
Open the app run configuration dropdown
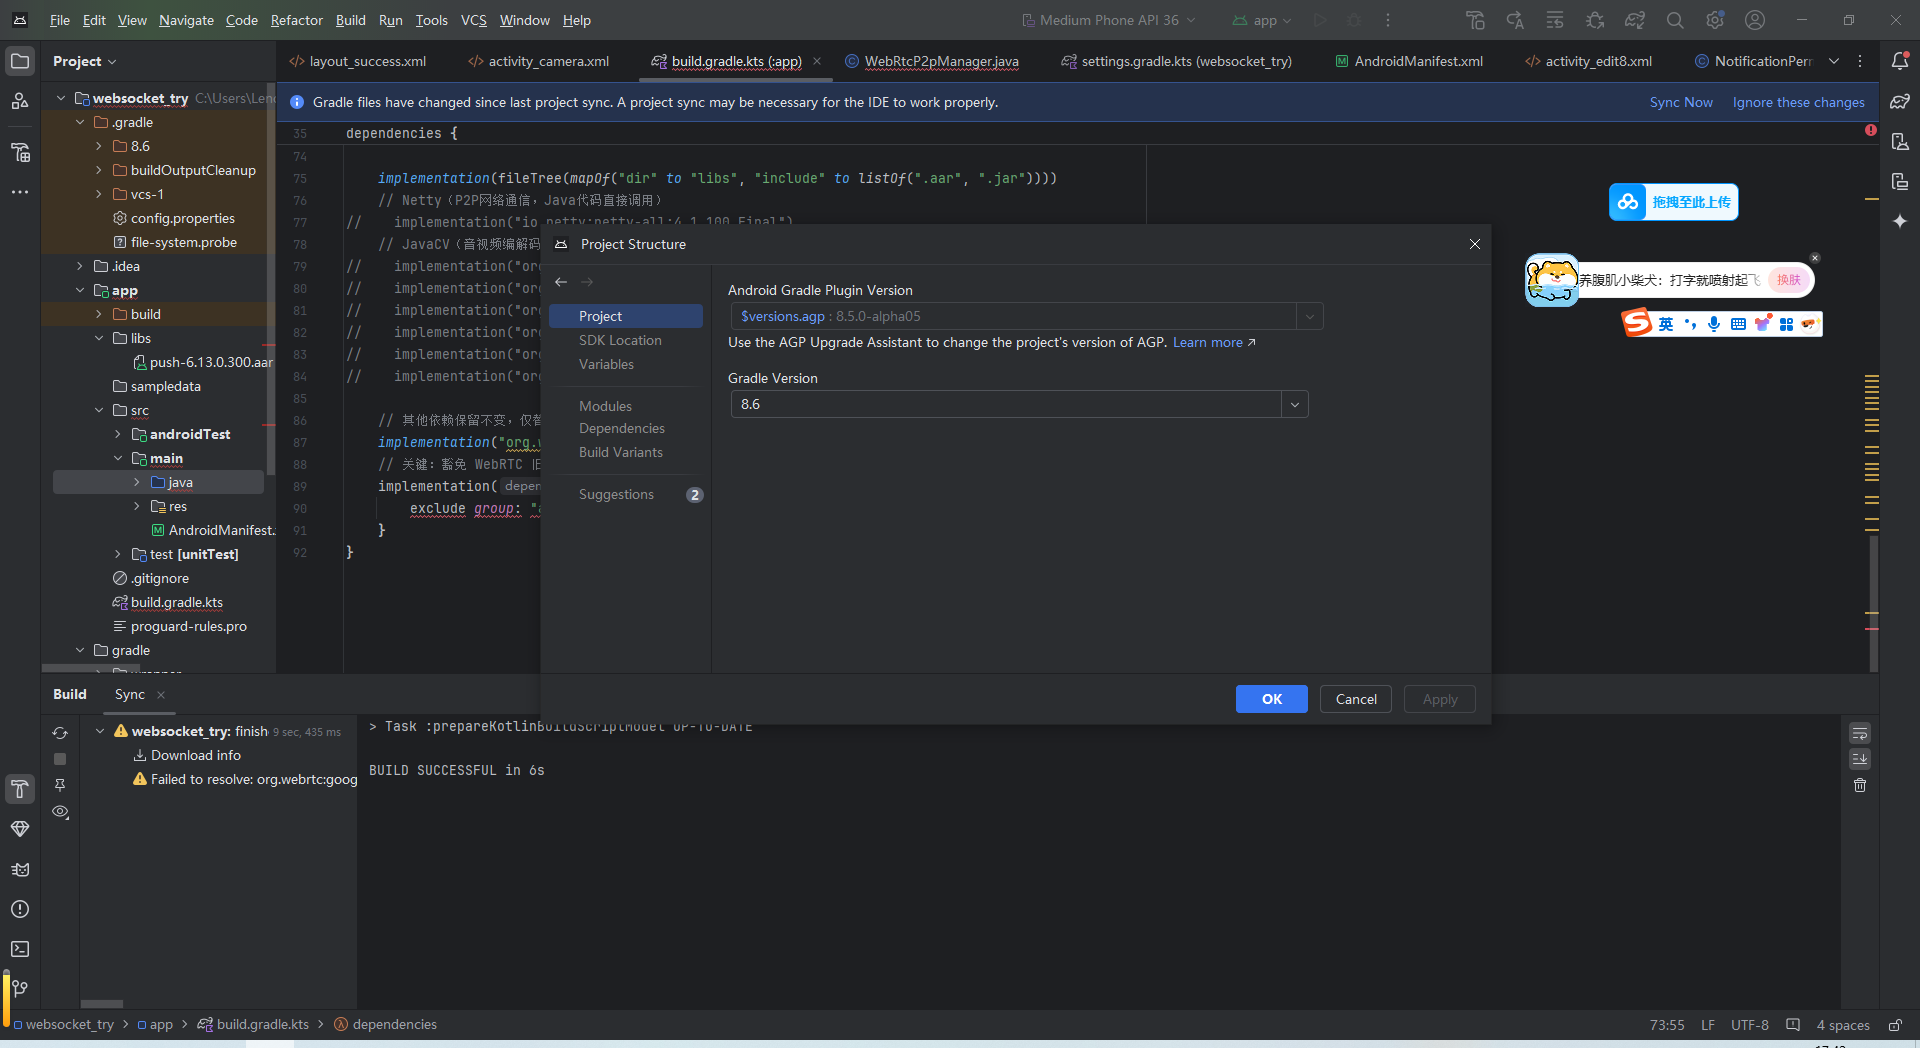1263,20
